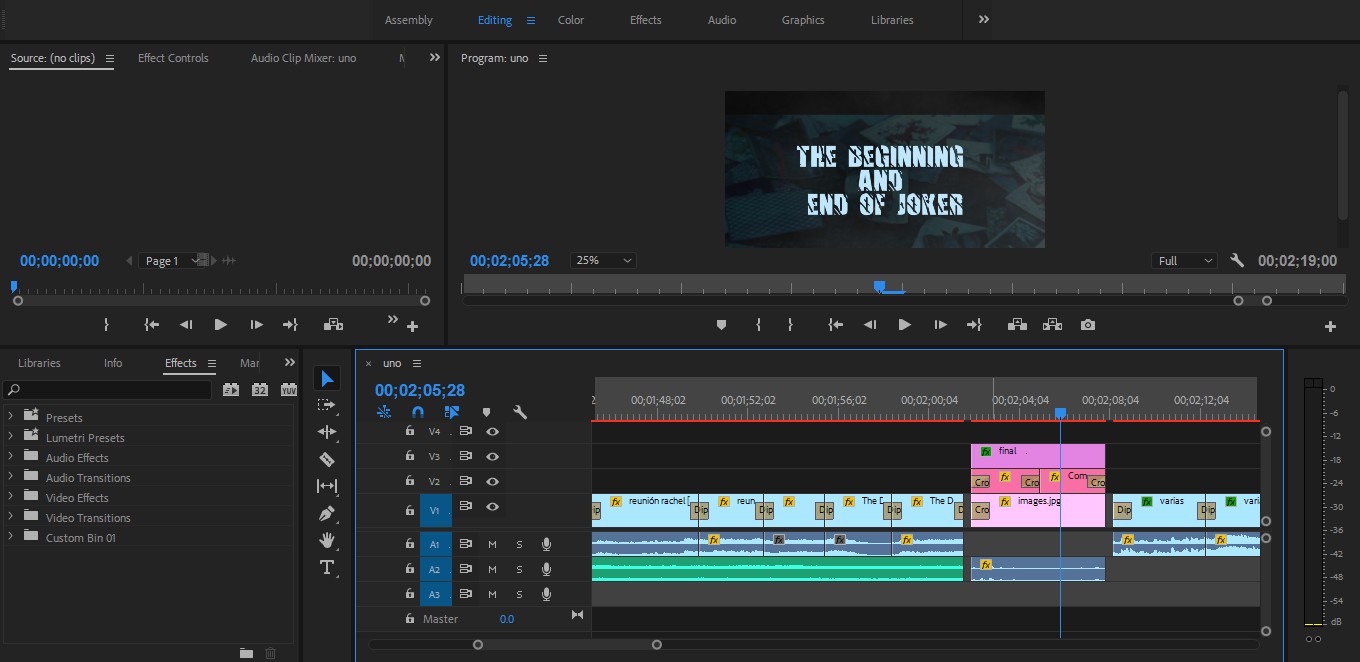The height and width of the screenshot is (662, 1360).
Task: Click the Program monitor playhead
Action: (879, 286)
